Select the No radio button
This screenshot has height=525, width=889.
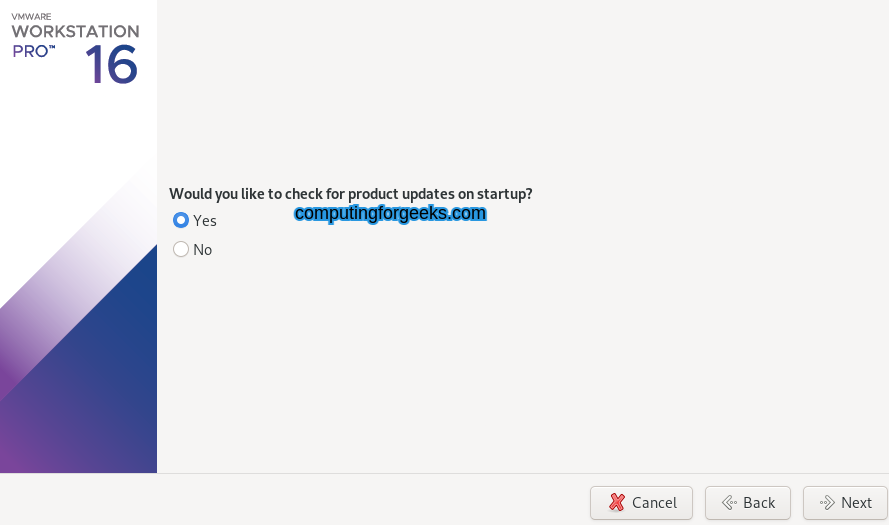click(181, 249)
